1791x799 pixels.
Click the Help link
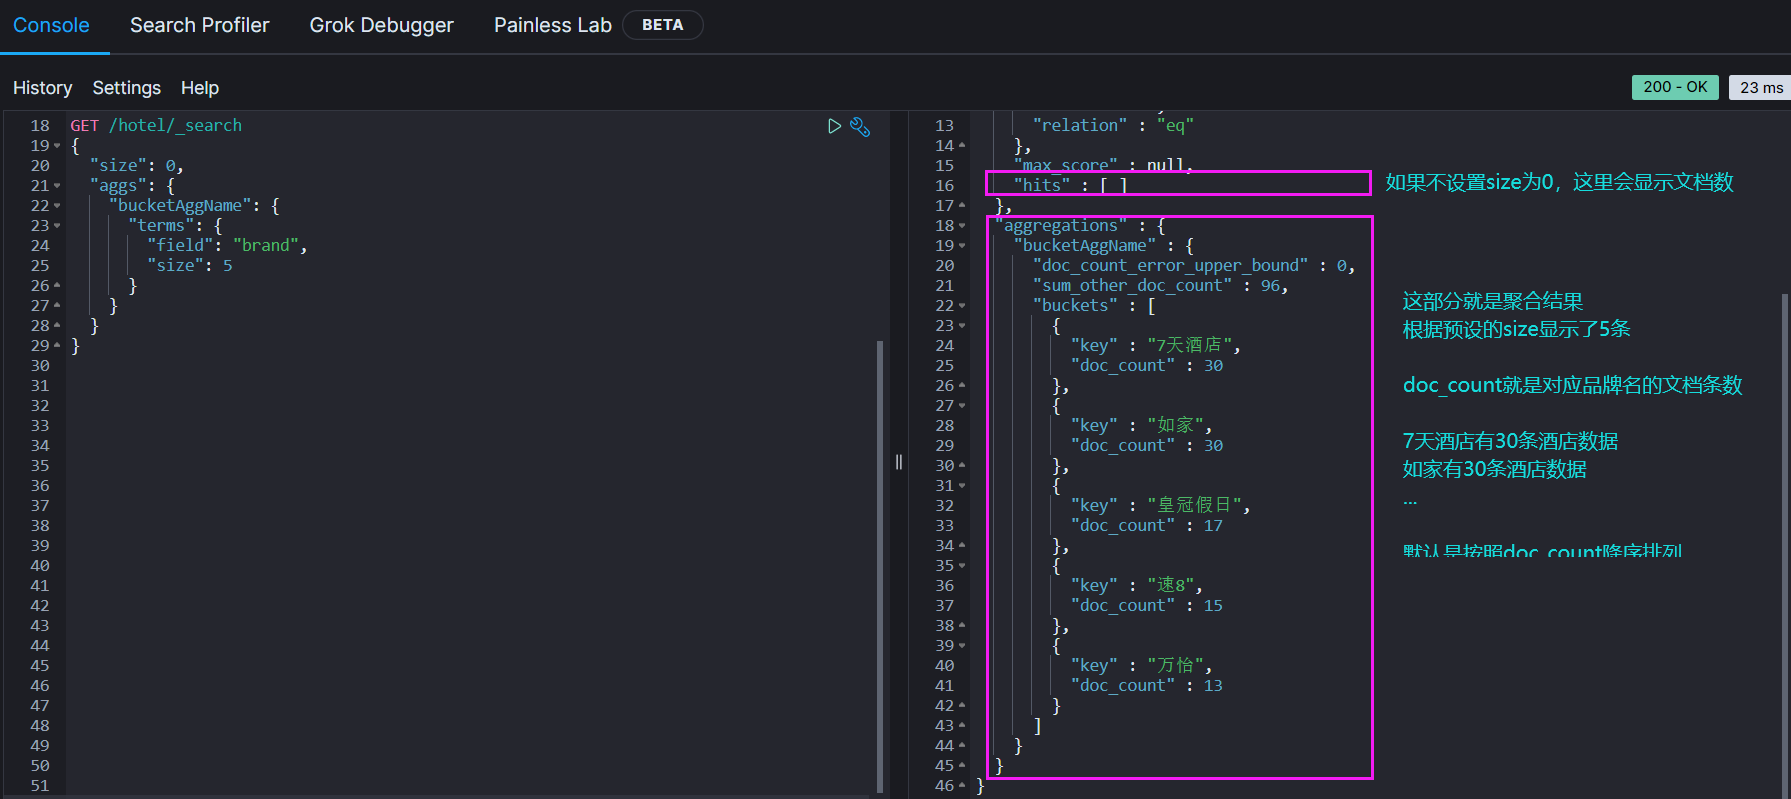tap(199, 88)
